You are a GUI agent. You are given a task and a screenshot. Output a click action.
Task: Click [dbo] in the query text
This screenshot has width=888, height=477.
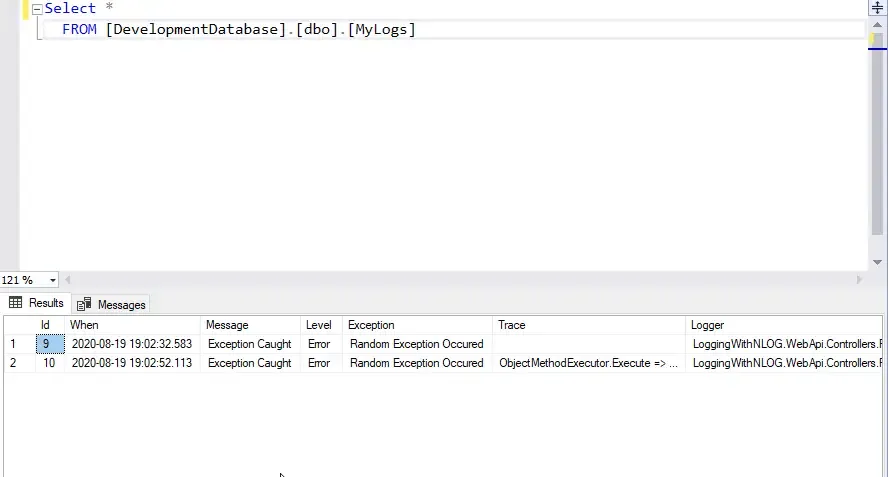point(317,29)
